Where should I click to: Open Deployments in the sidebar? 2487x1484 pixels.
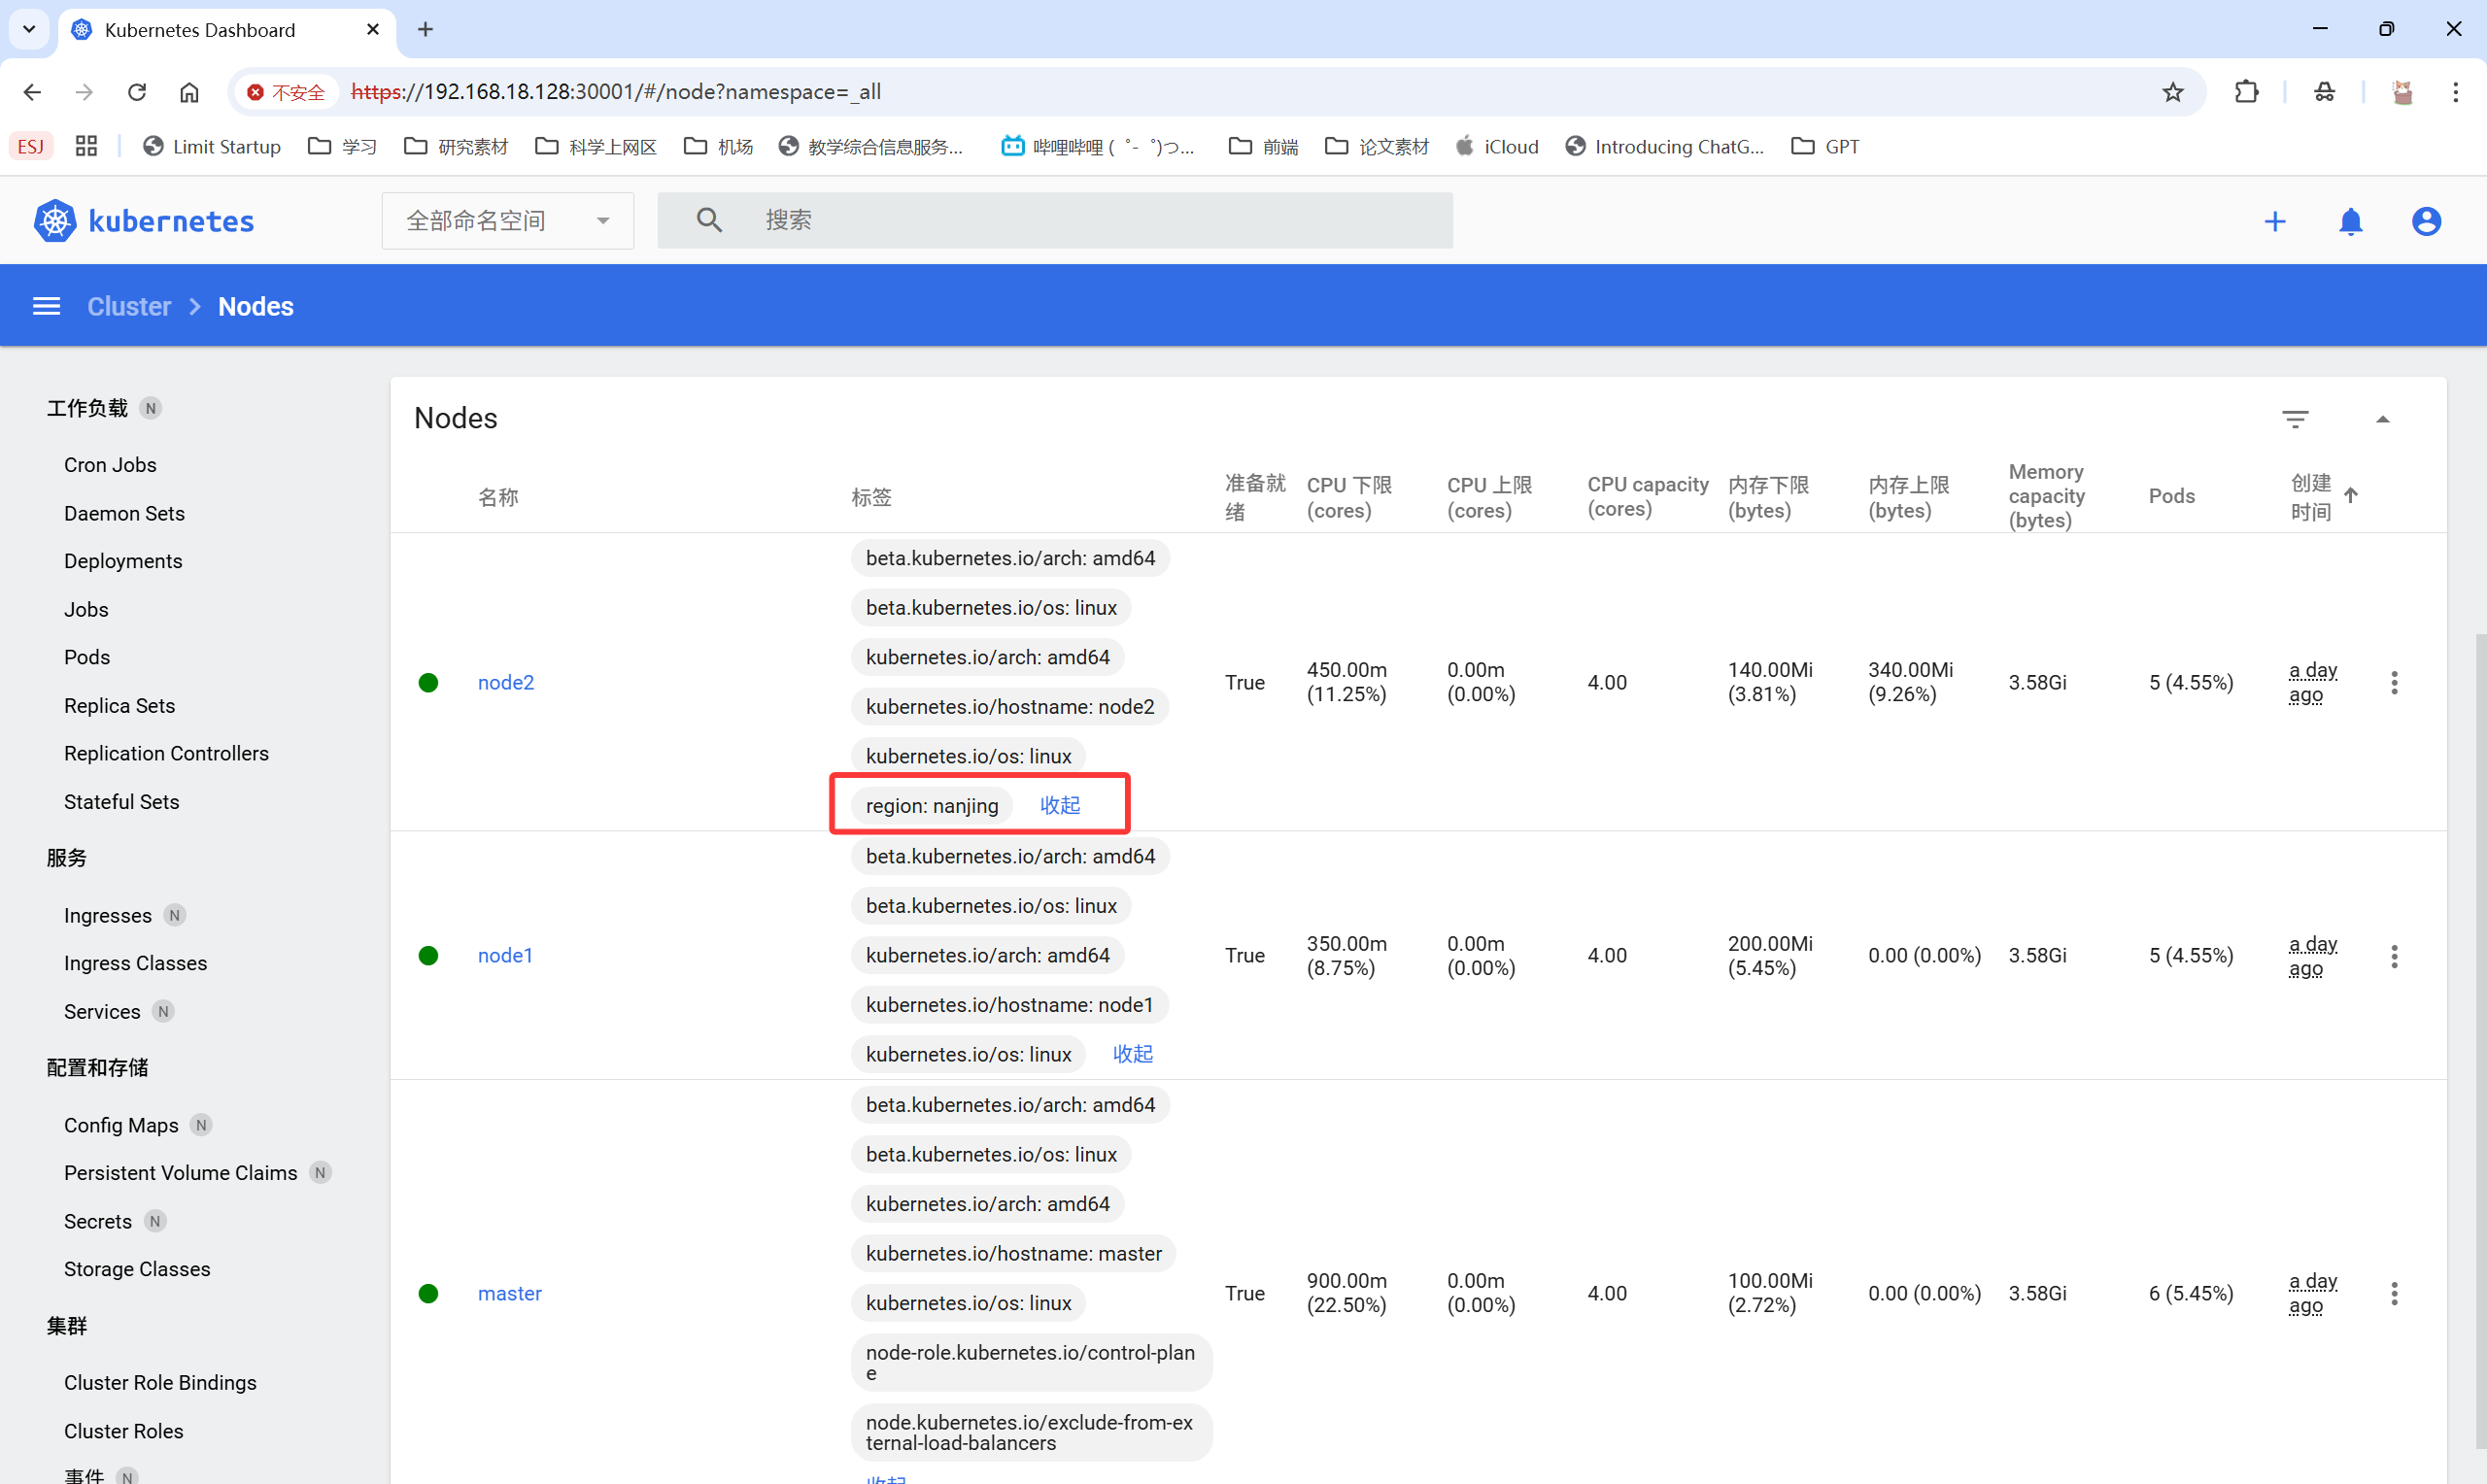123,561
